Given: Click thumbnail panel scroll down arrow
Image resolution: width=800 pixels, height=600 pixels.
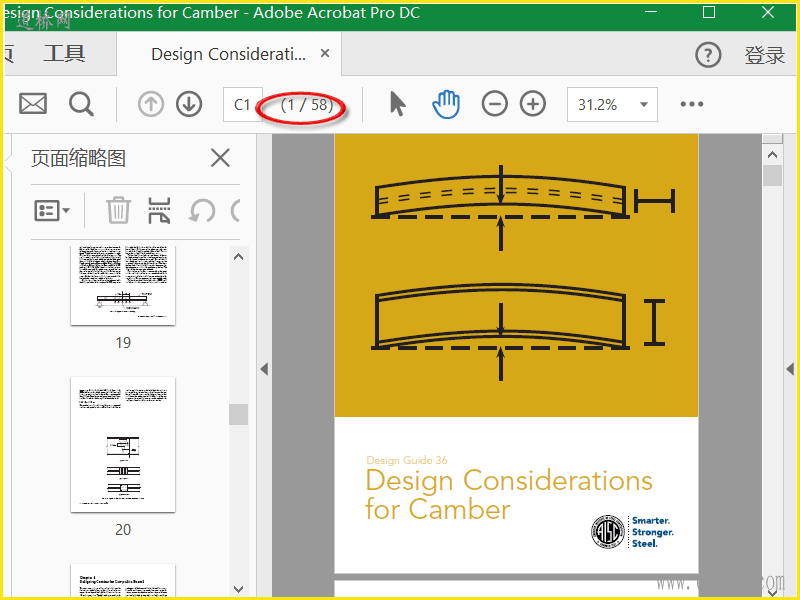Looking at the screenshot, I should [238, 589].
